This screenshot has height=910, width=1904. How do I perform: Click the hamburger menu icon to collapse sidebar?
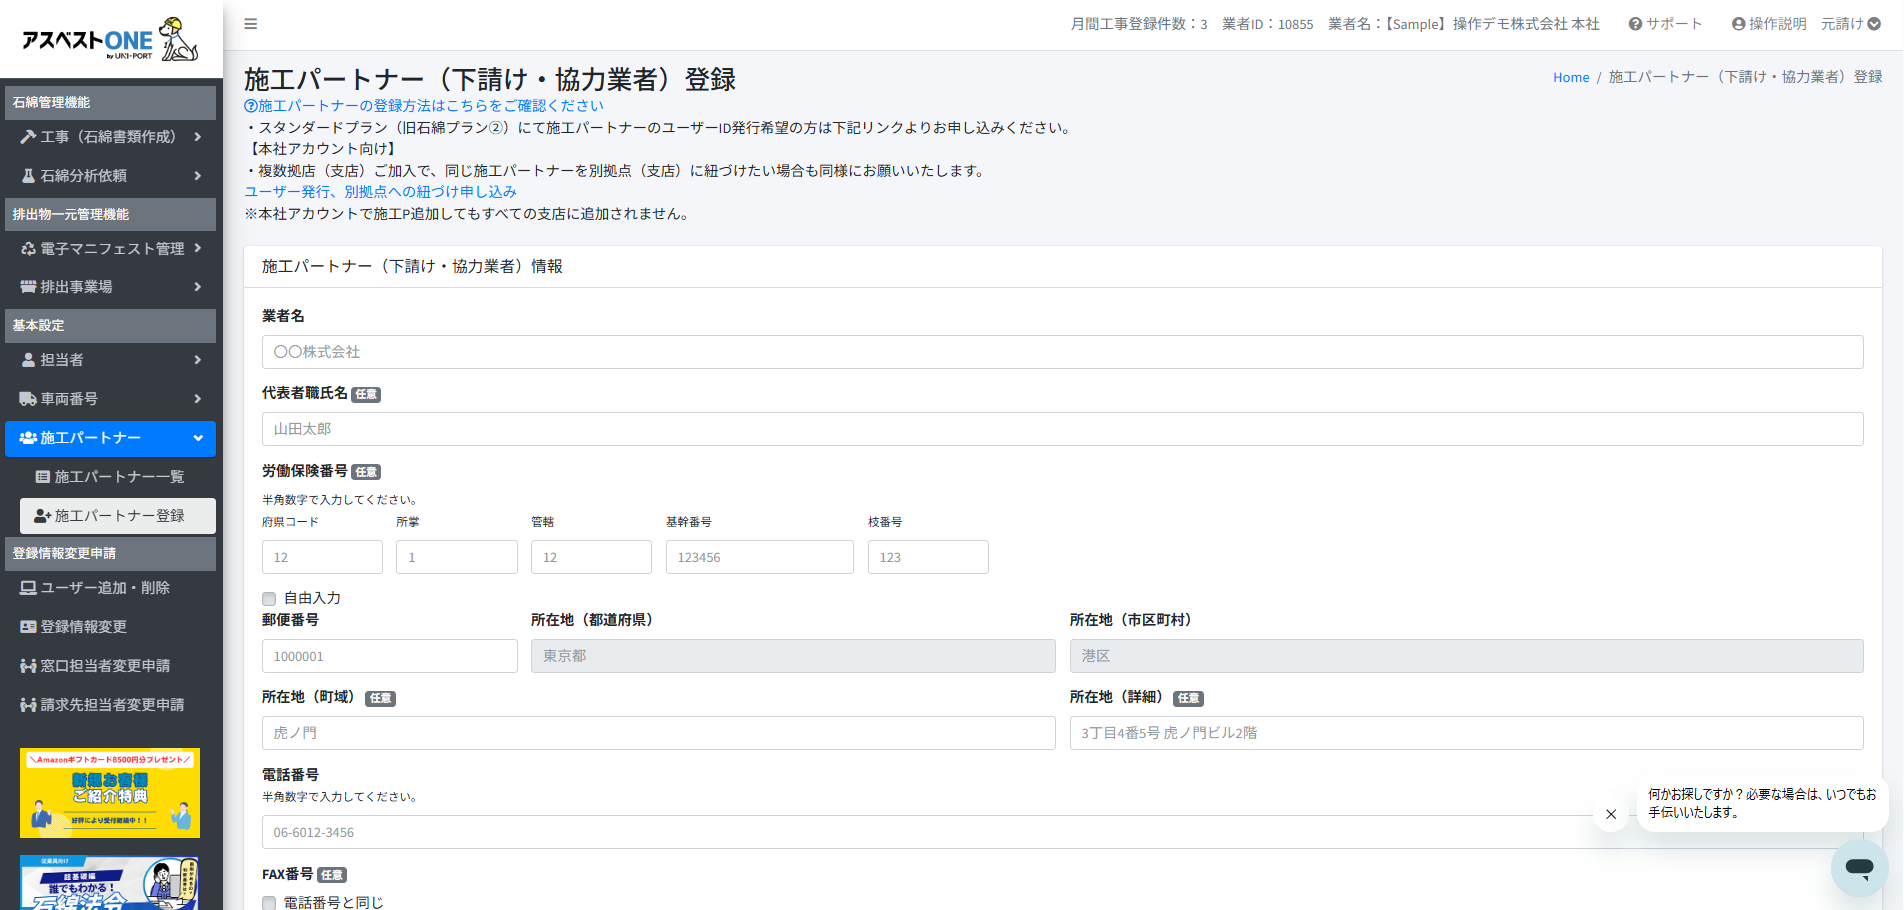pyautogui.click(x=251, y=24)
